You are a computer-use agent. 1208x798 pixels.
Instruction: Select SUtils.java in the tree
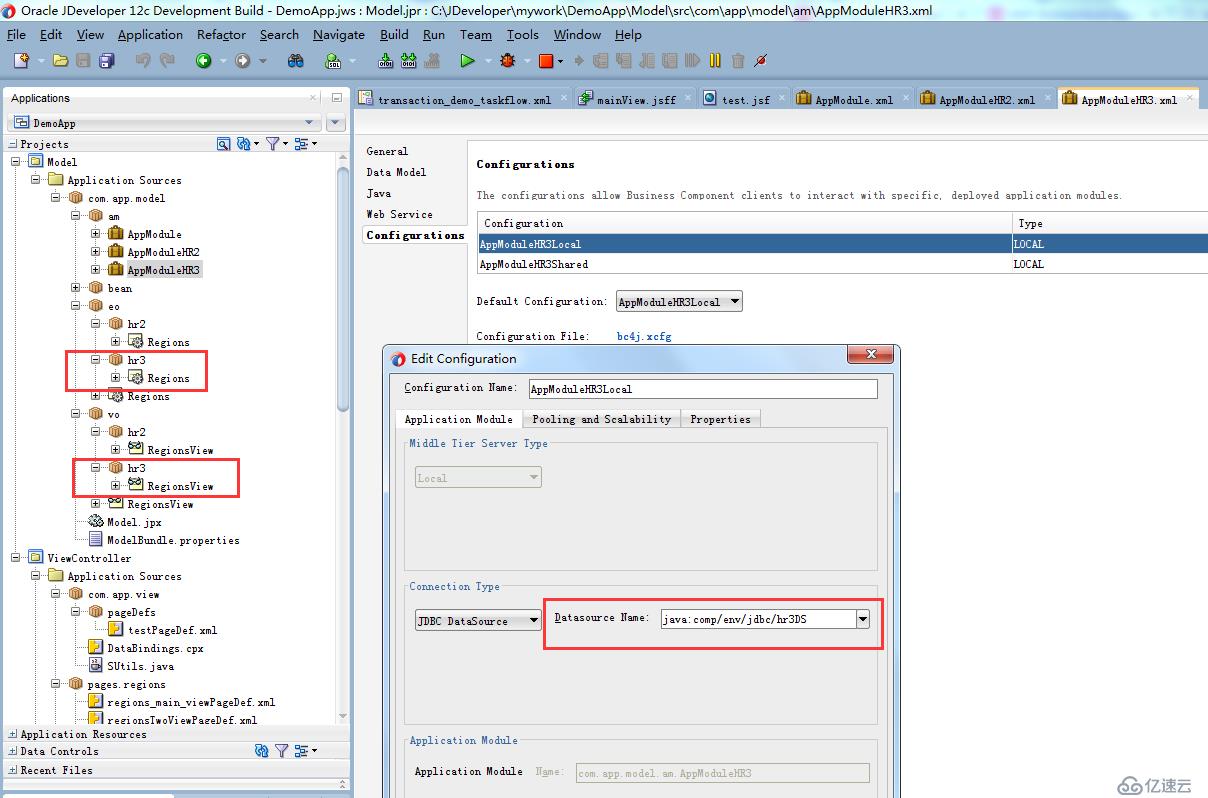[140, 666]
